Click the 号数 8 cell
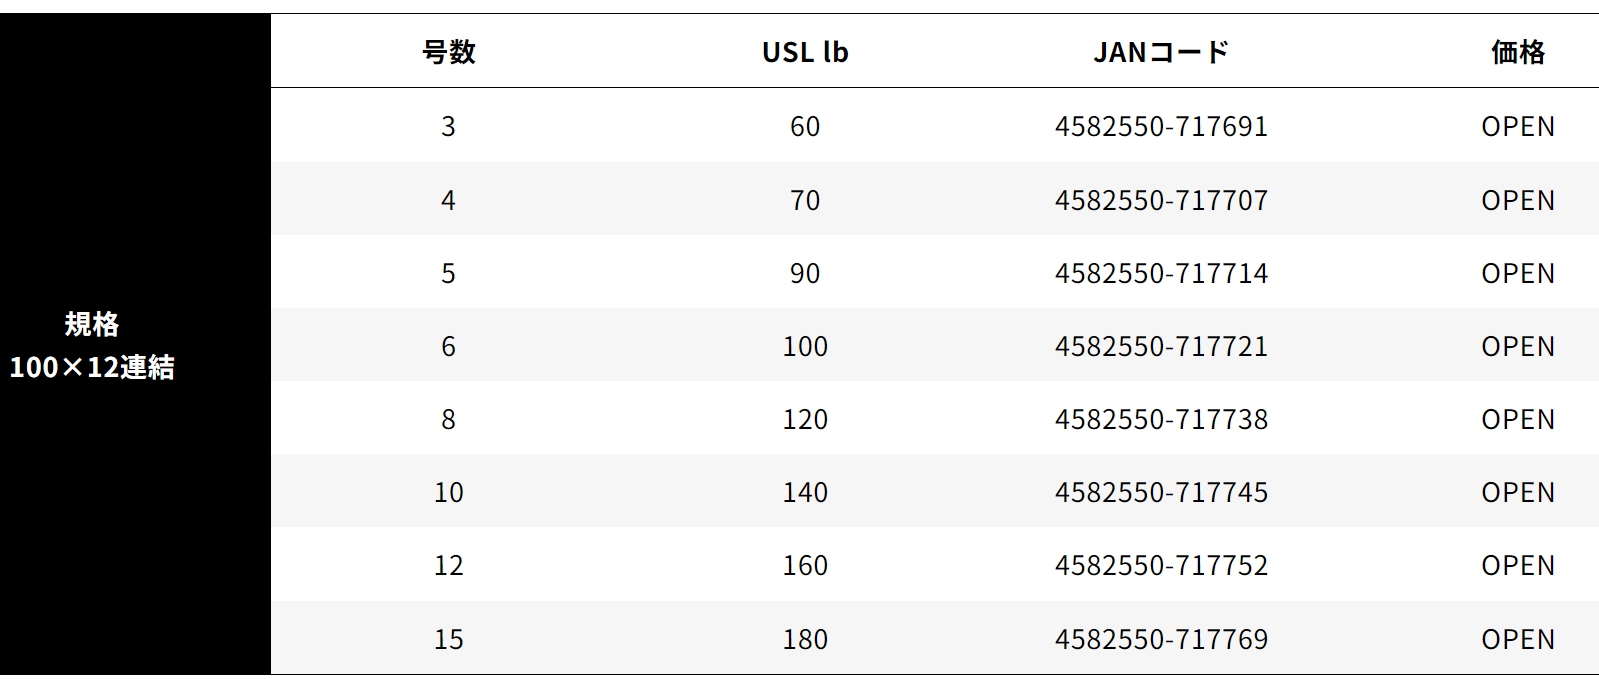 448,419
